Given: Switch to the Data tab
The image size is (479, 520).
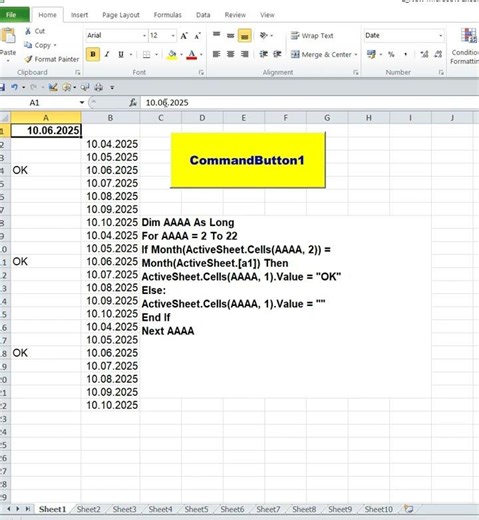Looking at the screenshot, I should pyautogui.click(x=203, y=15).
